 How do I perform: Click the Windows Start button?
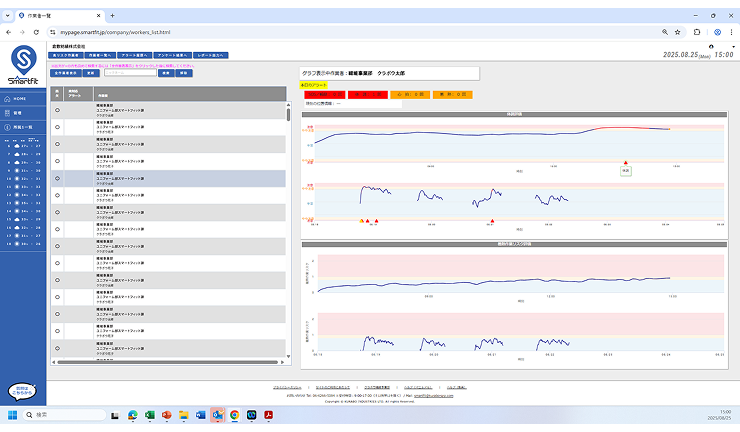14,414
